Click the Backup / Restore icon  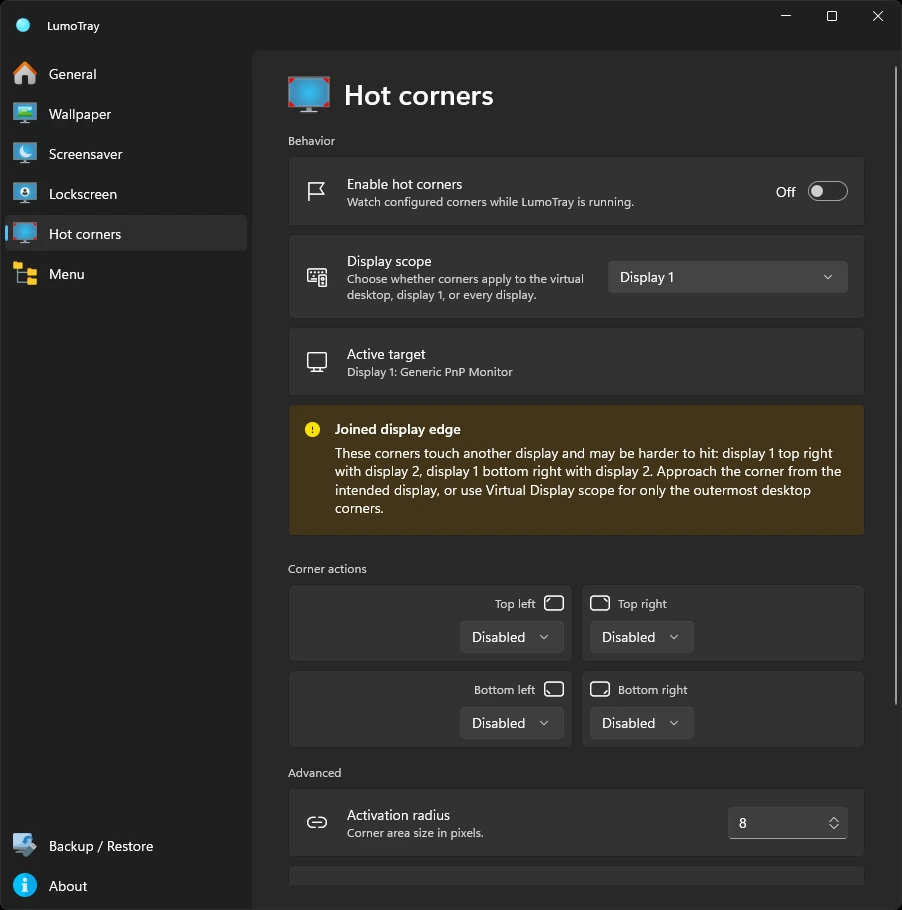pyautogui.click(x=25, y=846)
